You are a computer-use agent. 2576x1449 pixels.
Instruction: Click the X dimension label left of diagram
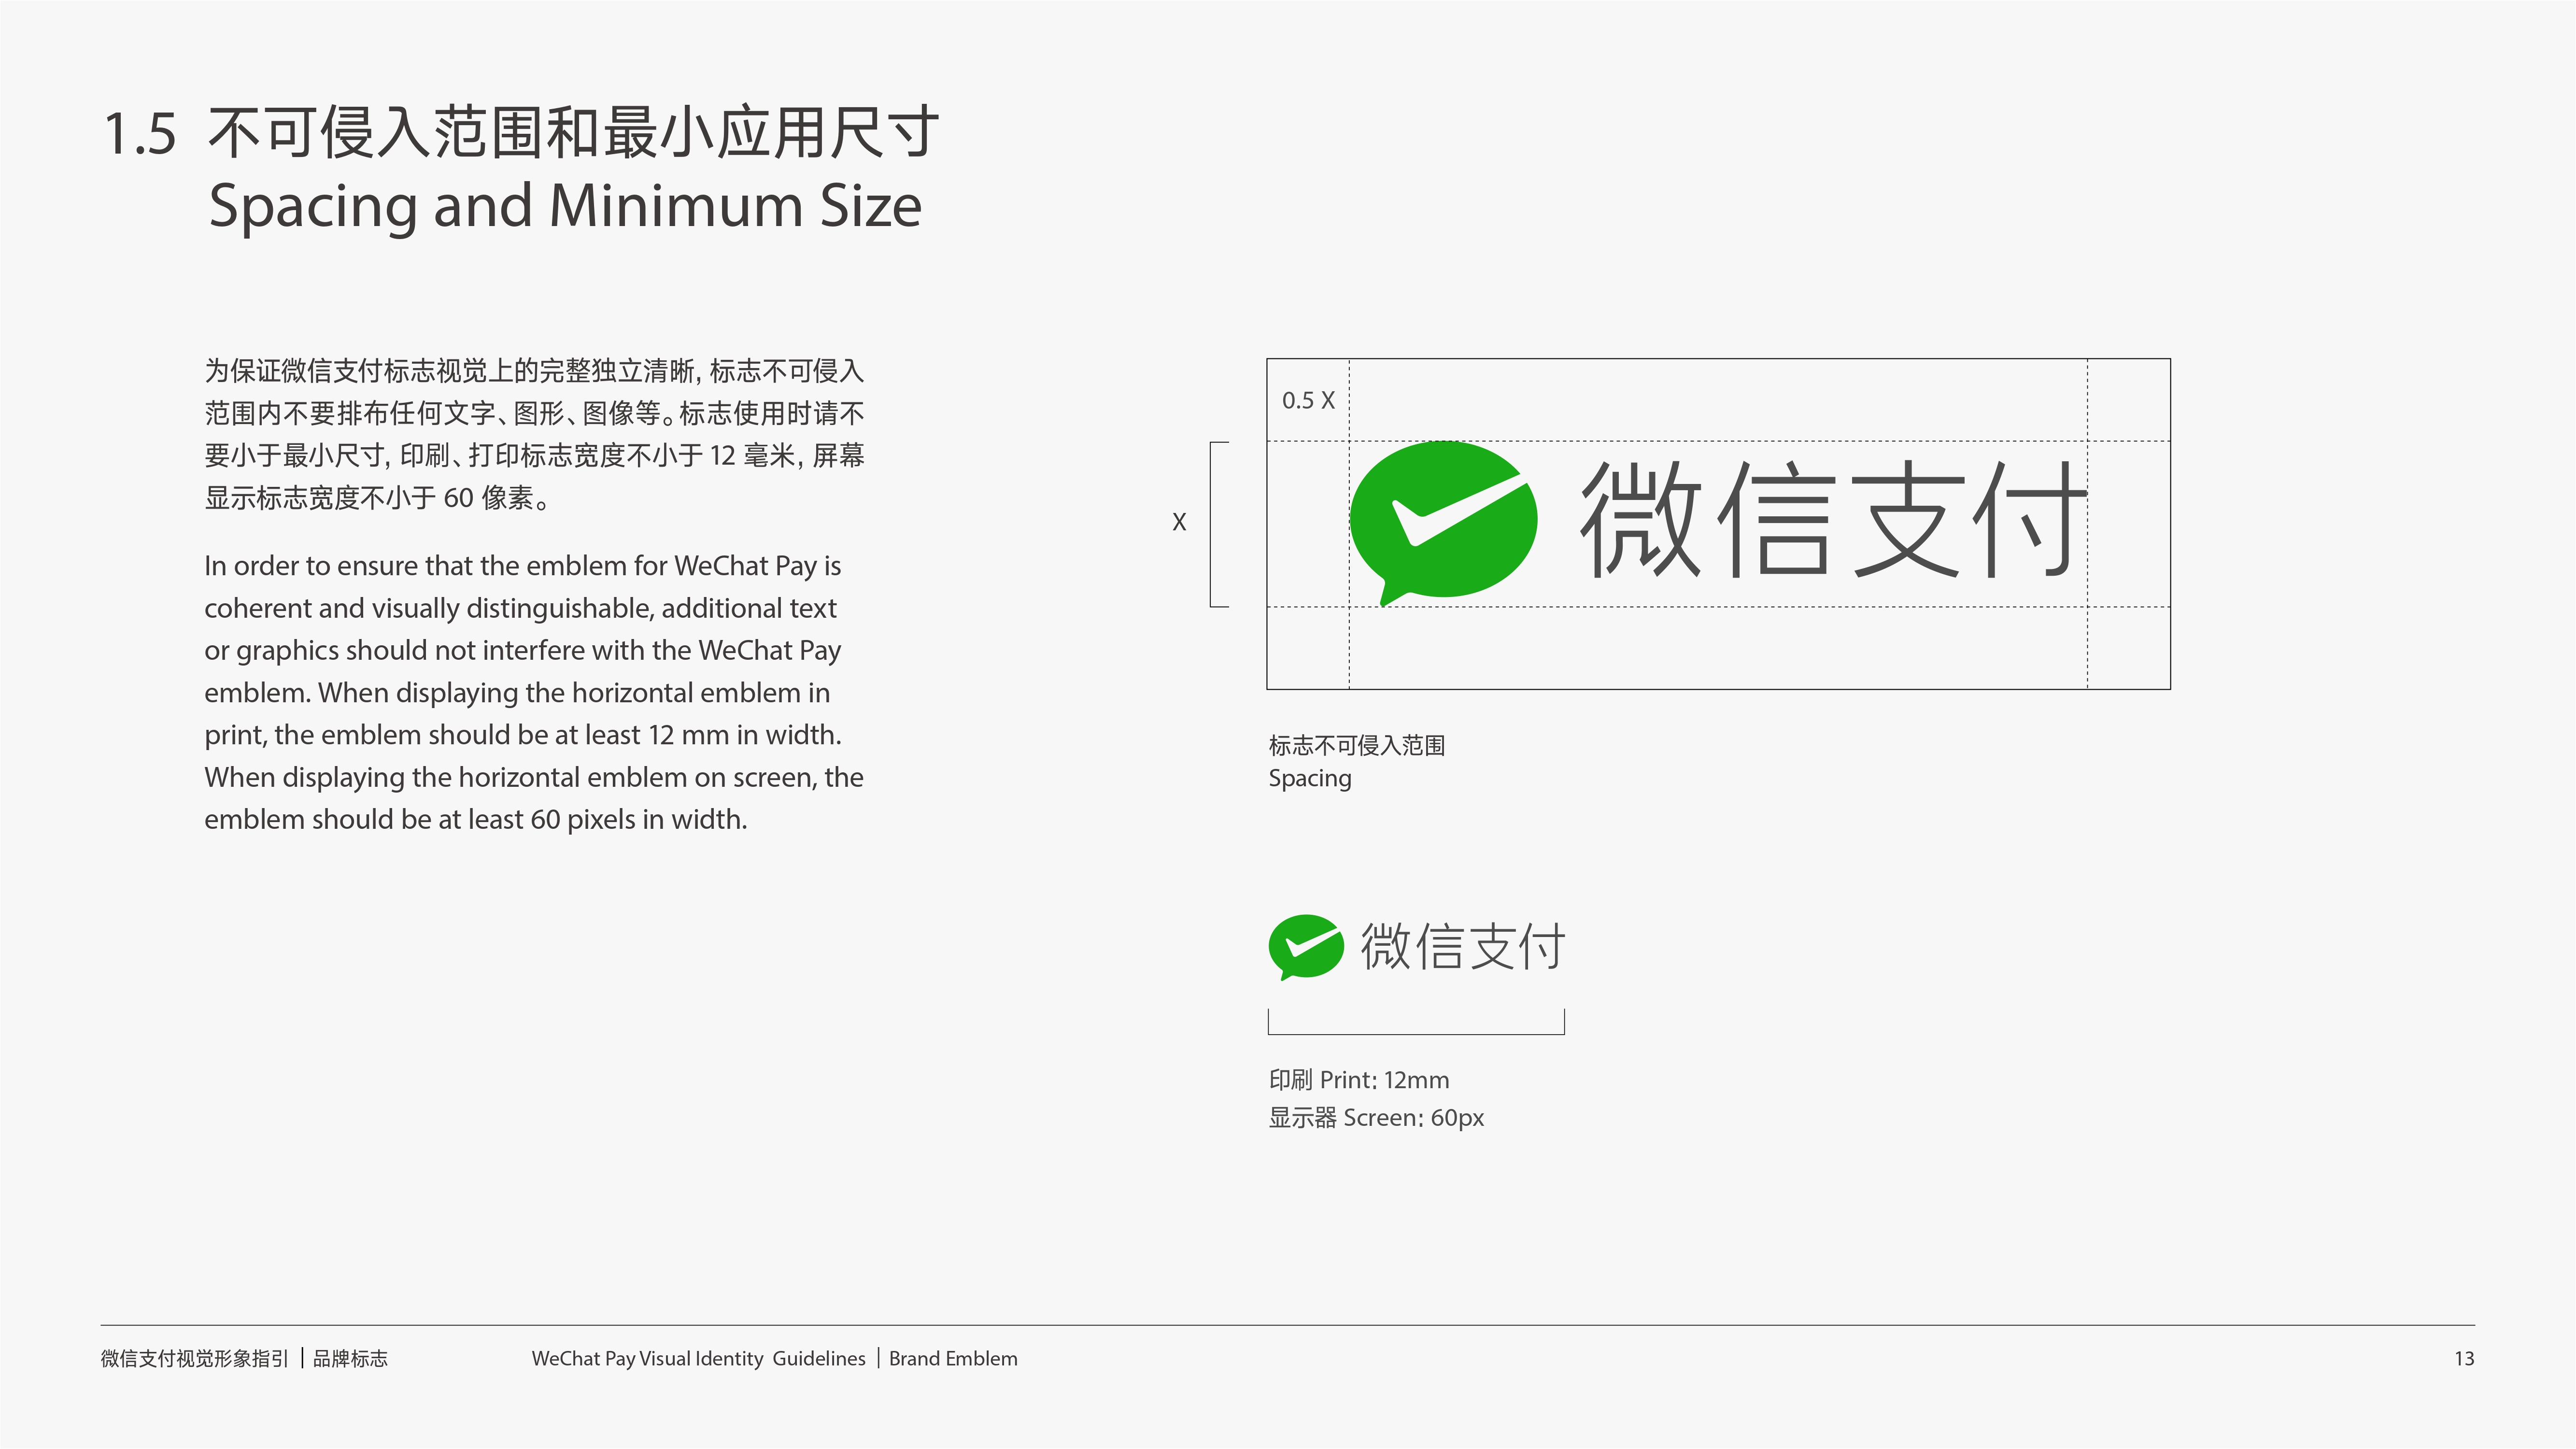pyautogui.click(x=1179, y=522)
